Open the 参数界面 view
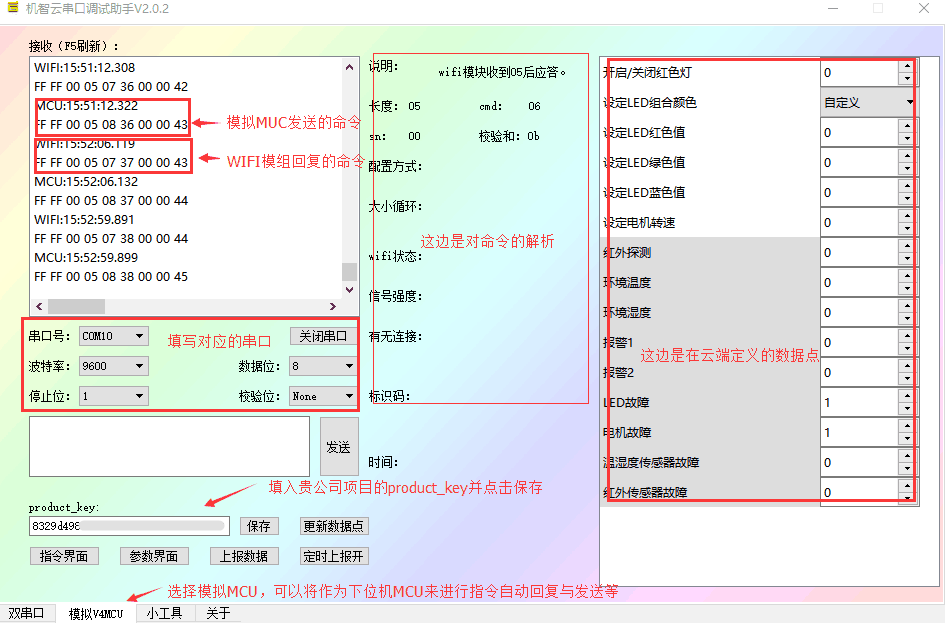The width and height of the screenshot is (945, 623). click(x=154, y=556)
